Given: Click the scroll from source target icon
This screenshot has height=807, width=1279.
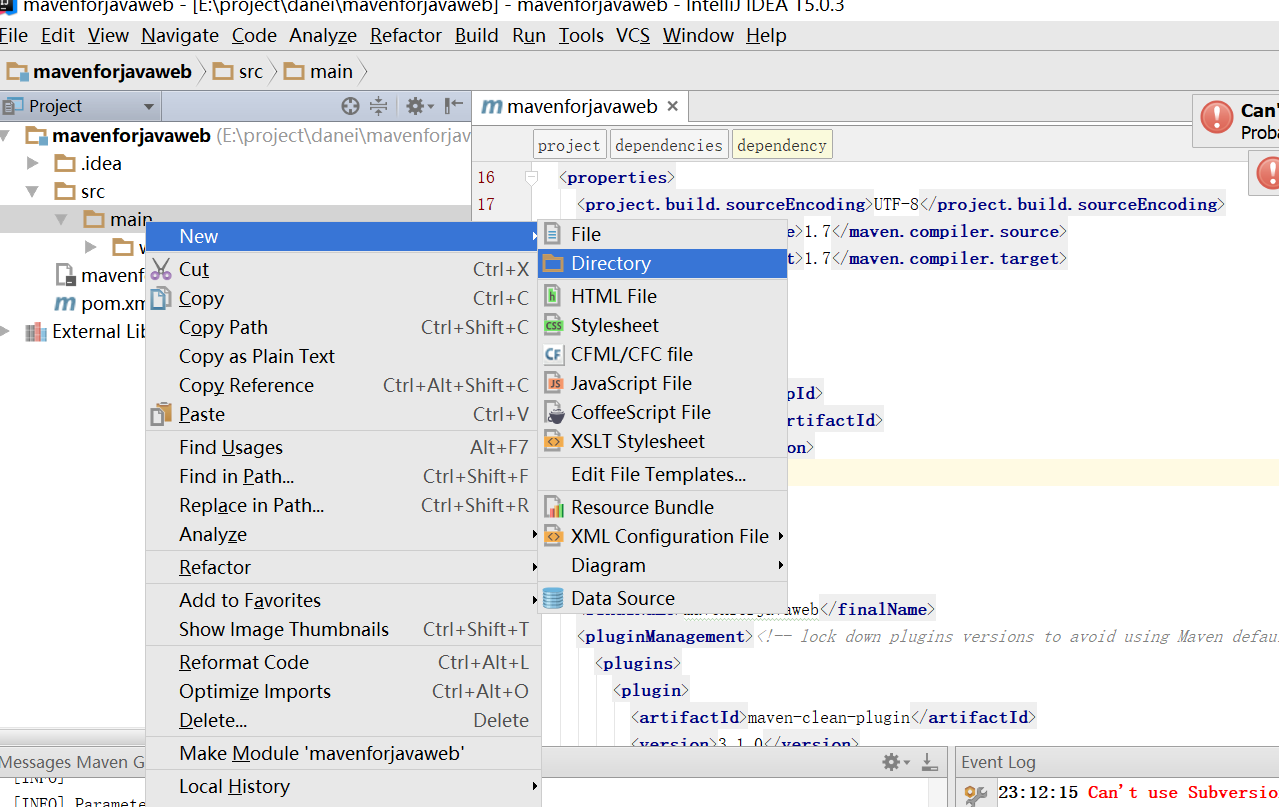Looking at the screenshot, I should (x=350, y=106).
